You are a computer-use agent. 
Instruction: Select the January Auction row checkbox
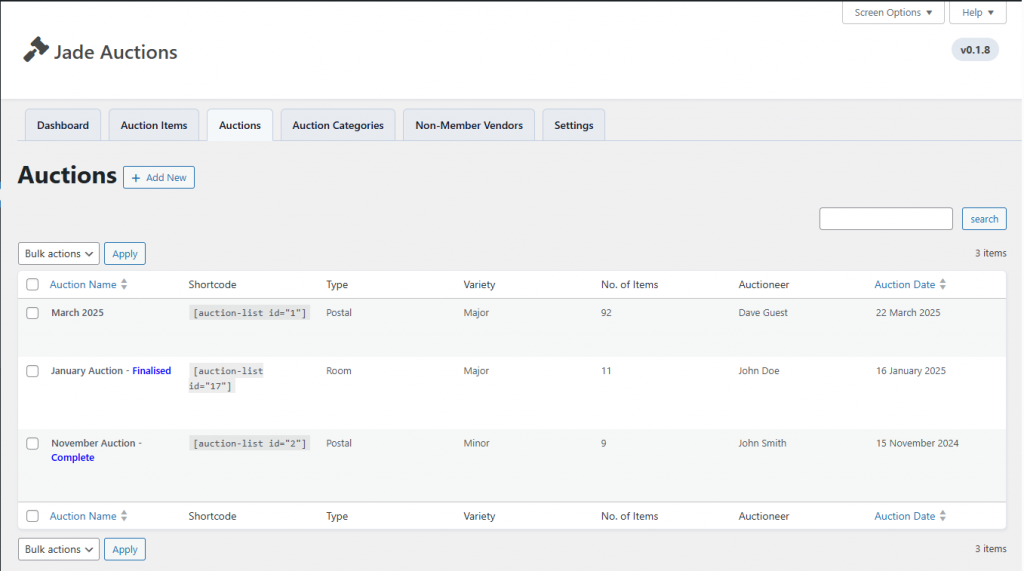[x=33, y=371]
